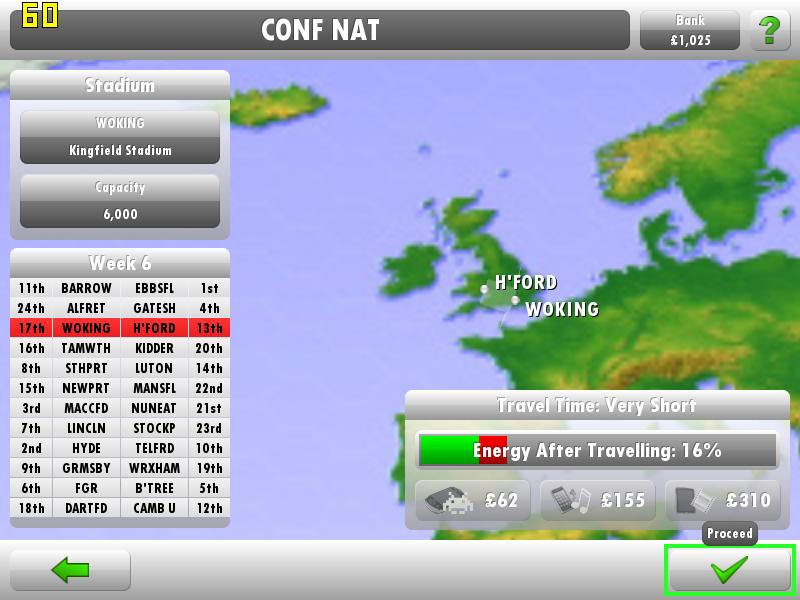The width and height of the screenshot is (800, 600).
Task: Select the BARROW vs EBBSFL fixture row
Action: pos(120,288)
